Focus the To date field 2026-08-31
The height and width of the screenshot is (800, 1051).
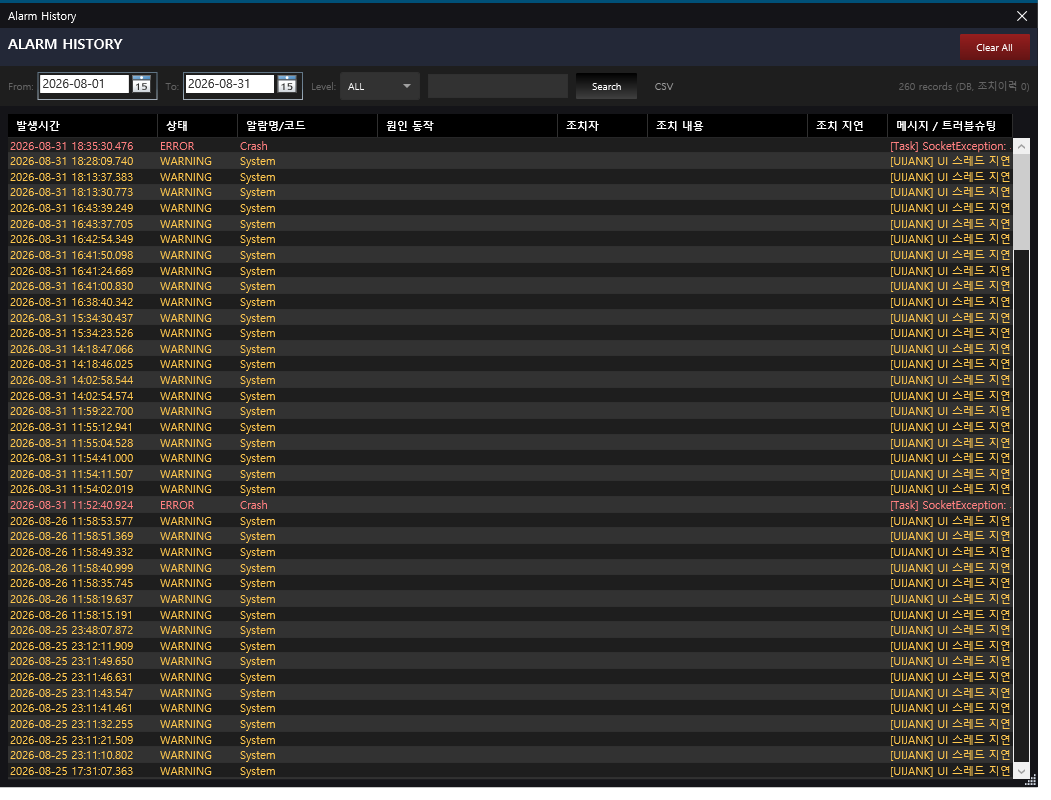[229, 84]
